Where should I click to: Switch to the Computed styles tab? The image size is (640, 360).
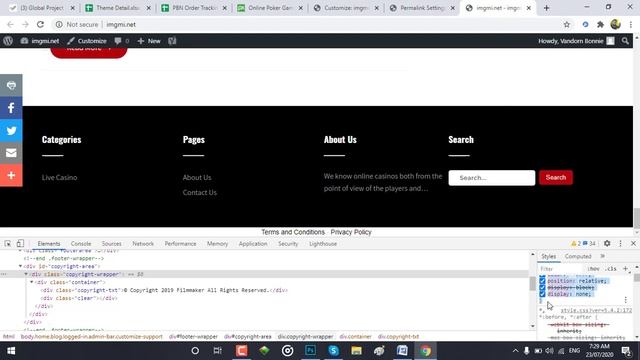(x=578, y=256)
